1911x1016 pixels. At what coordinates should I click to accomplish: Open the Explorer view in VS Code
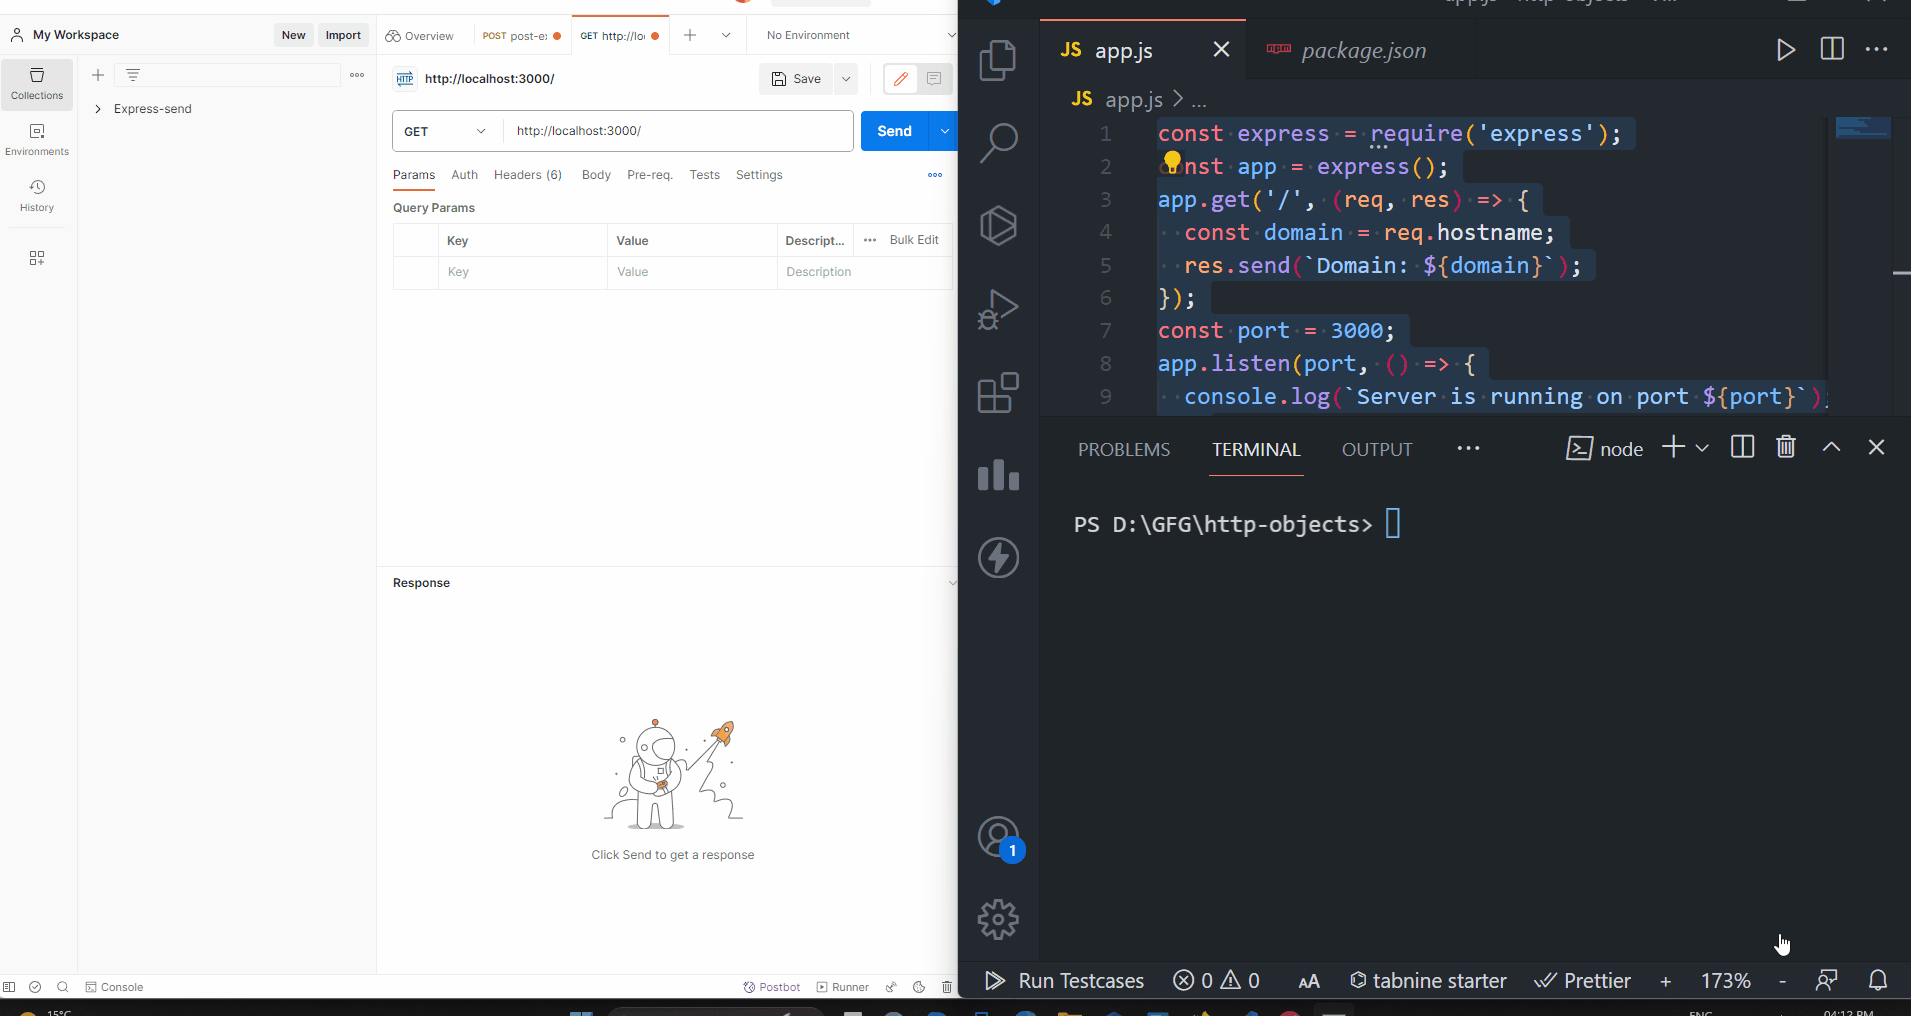coord(998,60)
